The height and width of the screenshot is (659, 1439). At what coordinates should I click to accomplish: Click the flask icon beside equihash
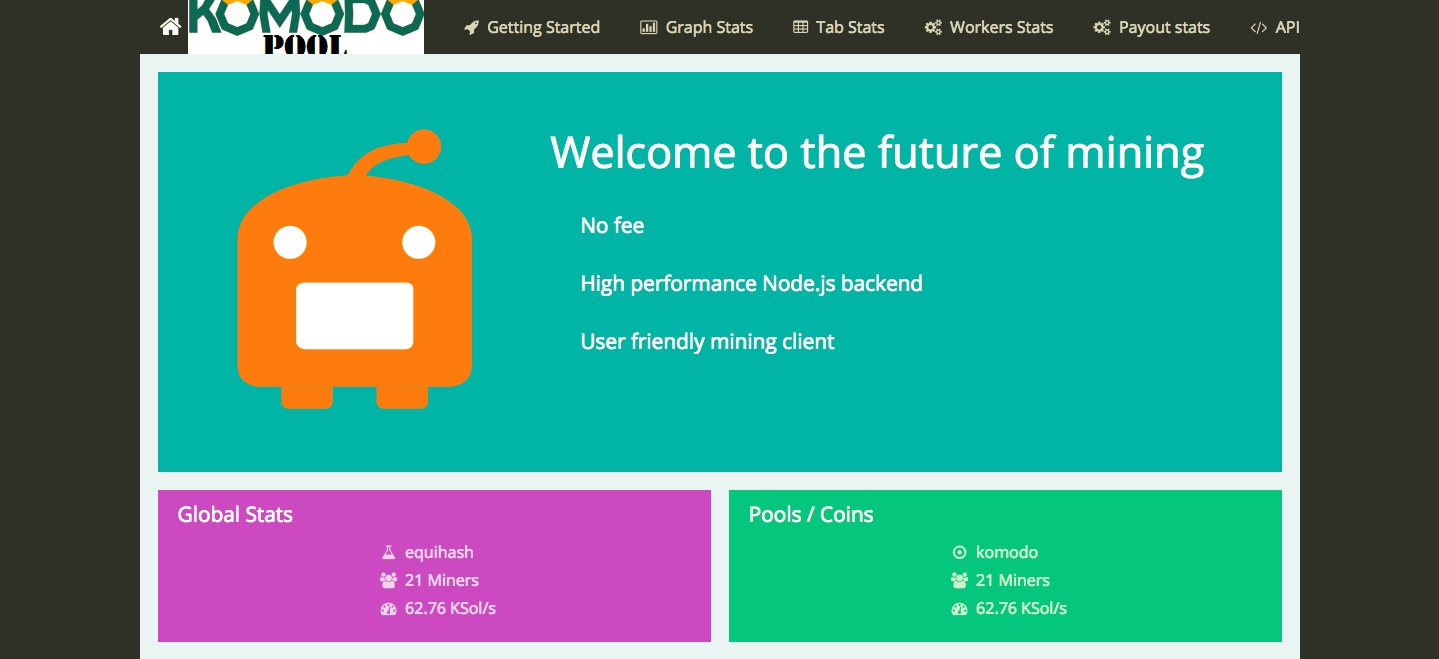tap(389, 552)
